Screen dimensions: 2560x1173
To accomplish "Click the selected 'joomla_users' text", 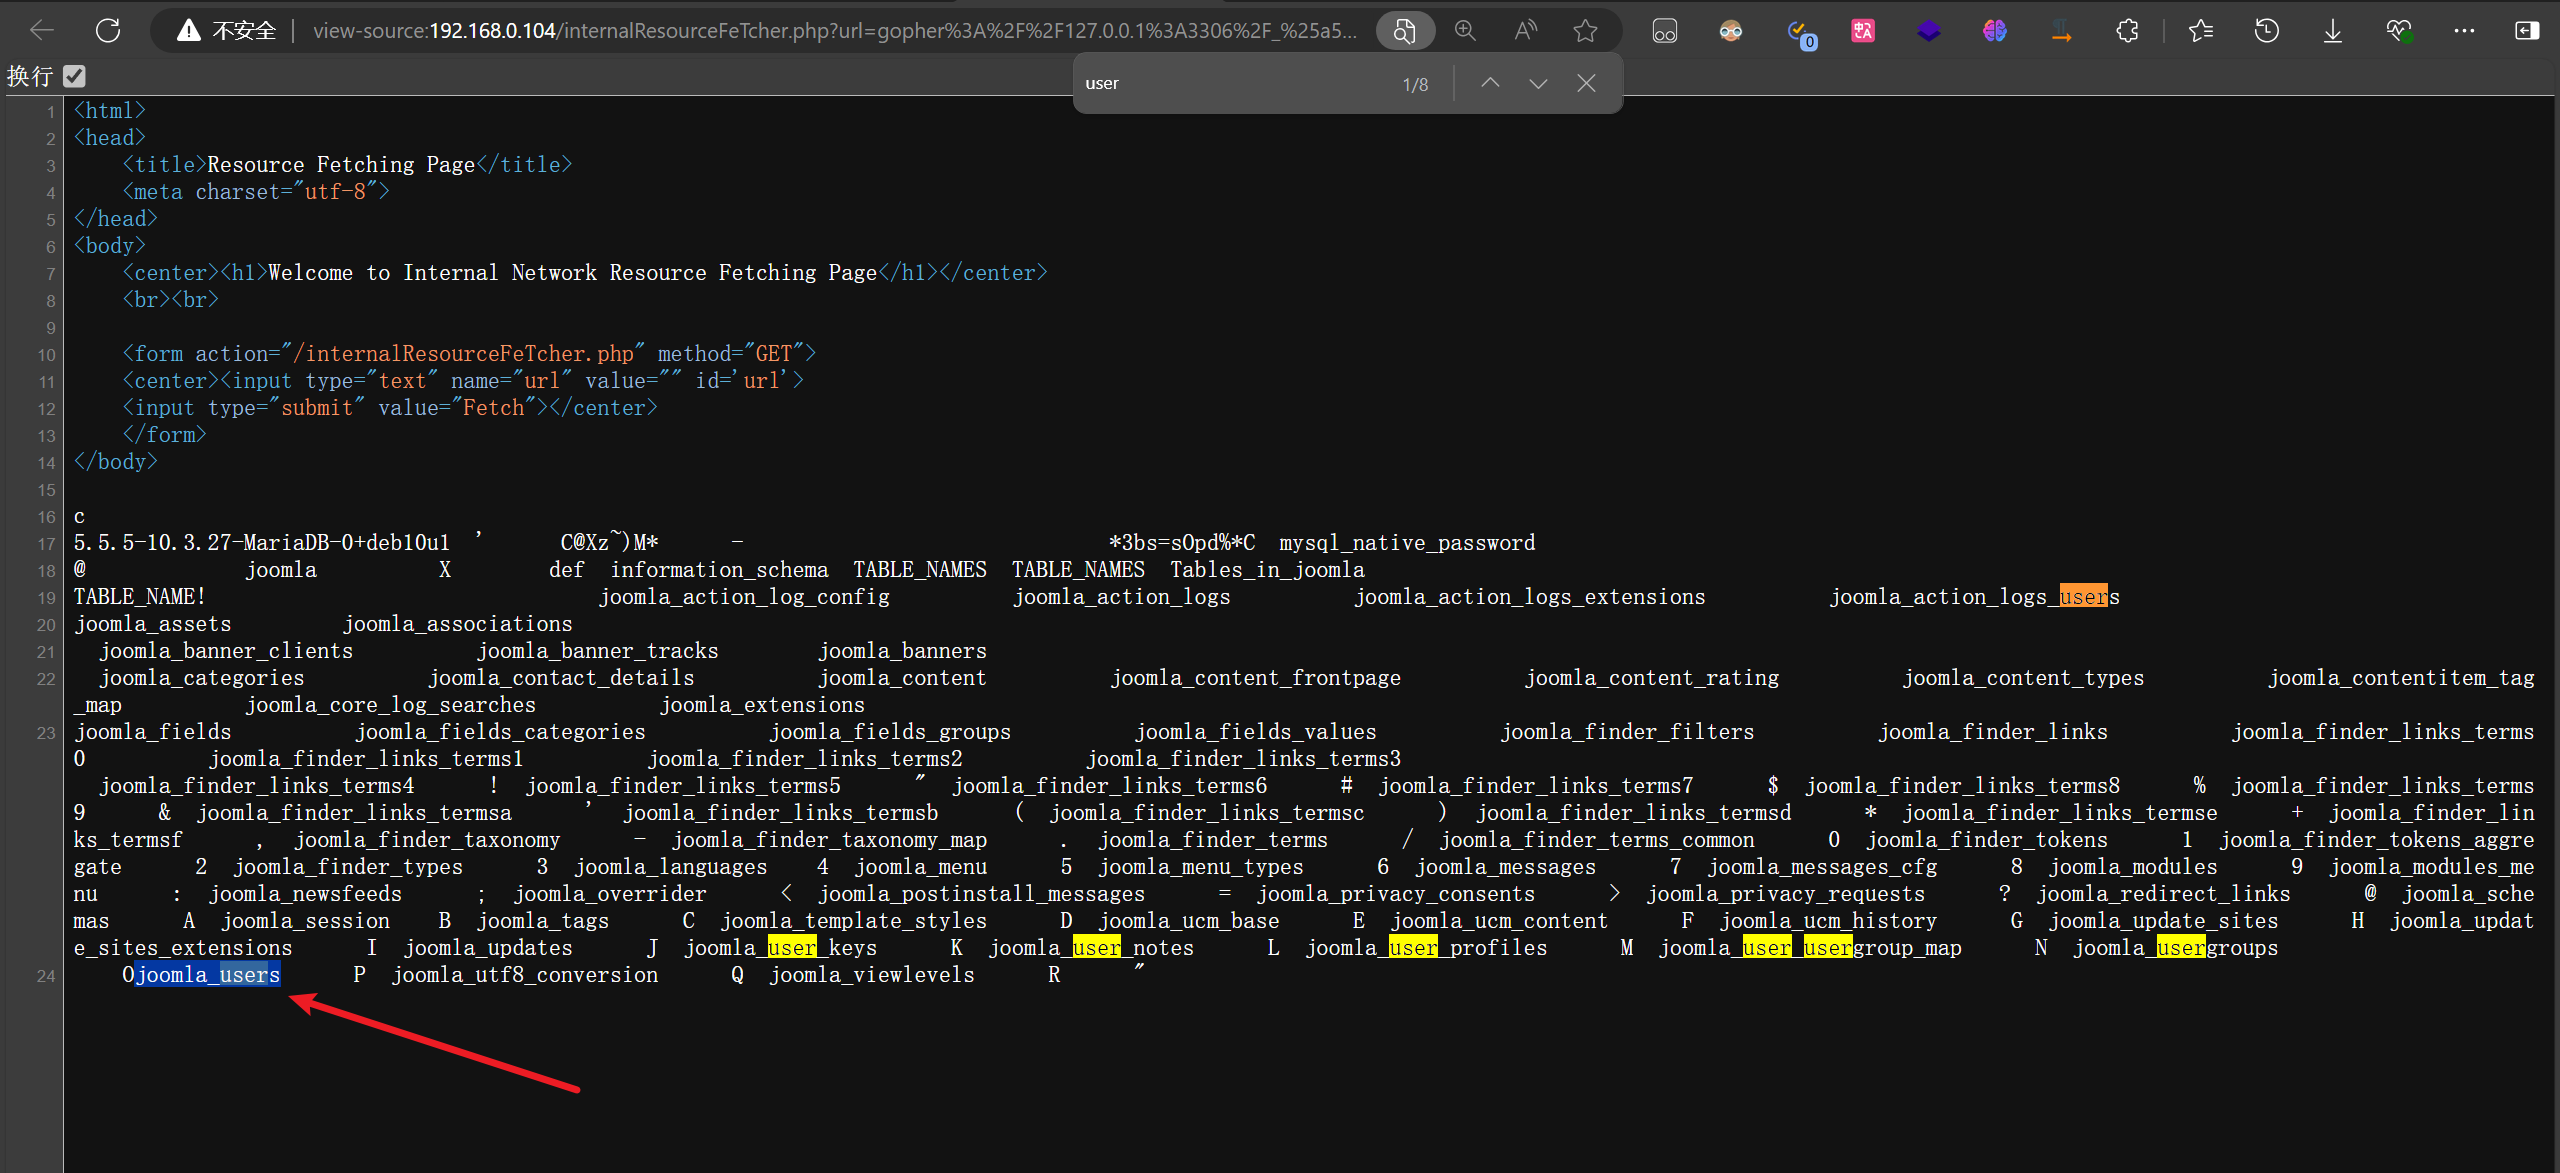I will coord(208,974).
